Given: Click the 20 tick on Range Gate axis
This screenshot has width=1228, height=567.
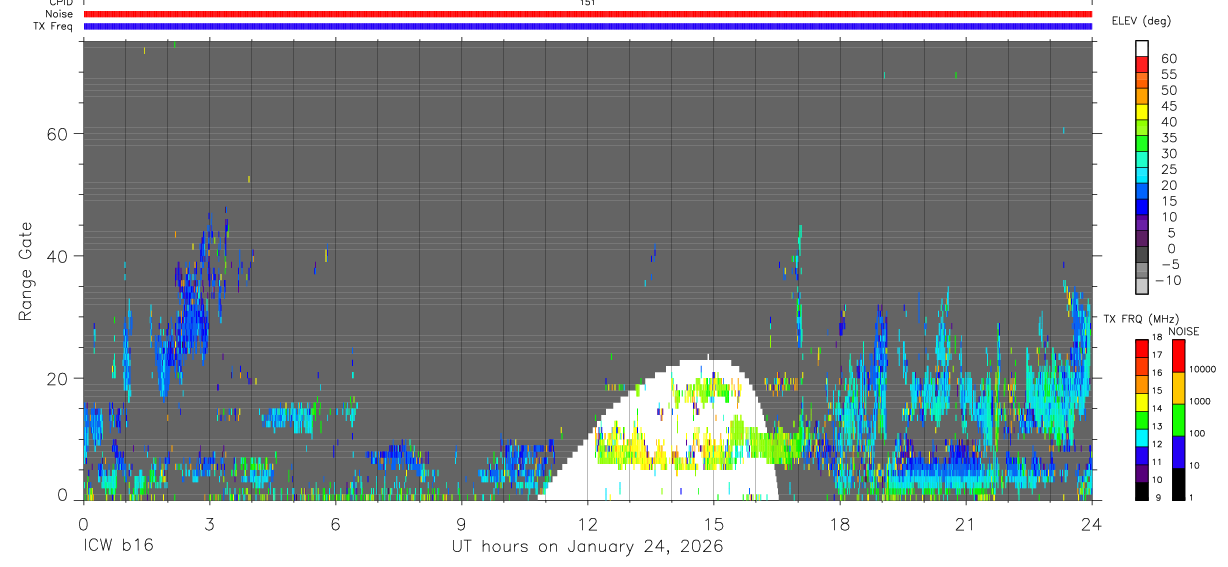Looking at the screenshot, I should pos(57,379).
